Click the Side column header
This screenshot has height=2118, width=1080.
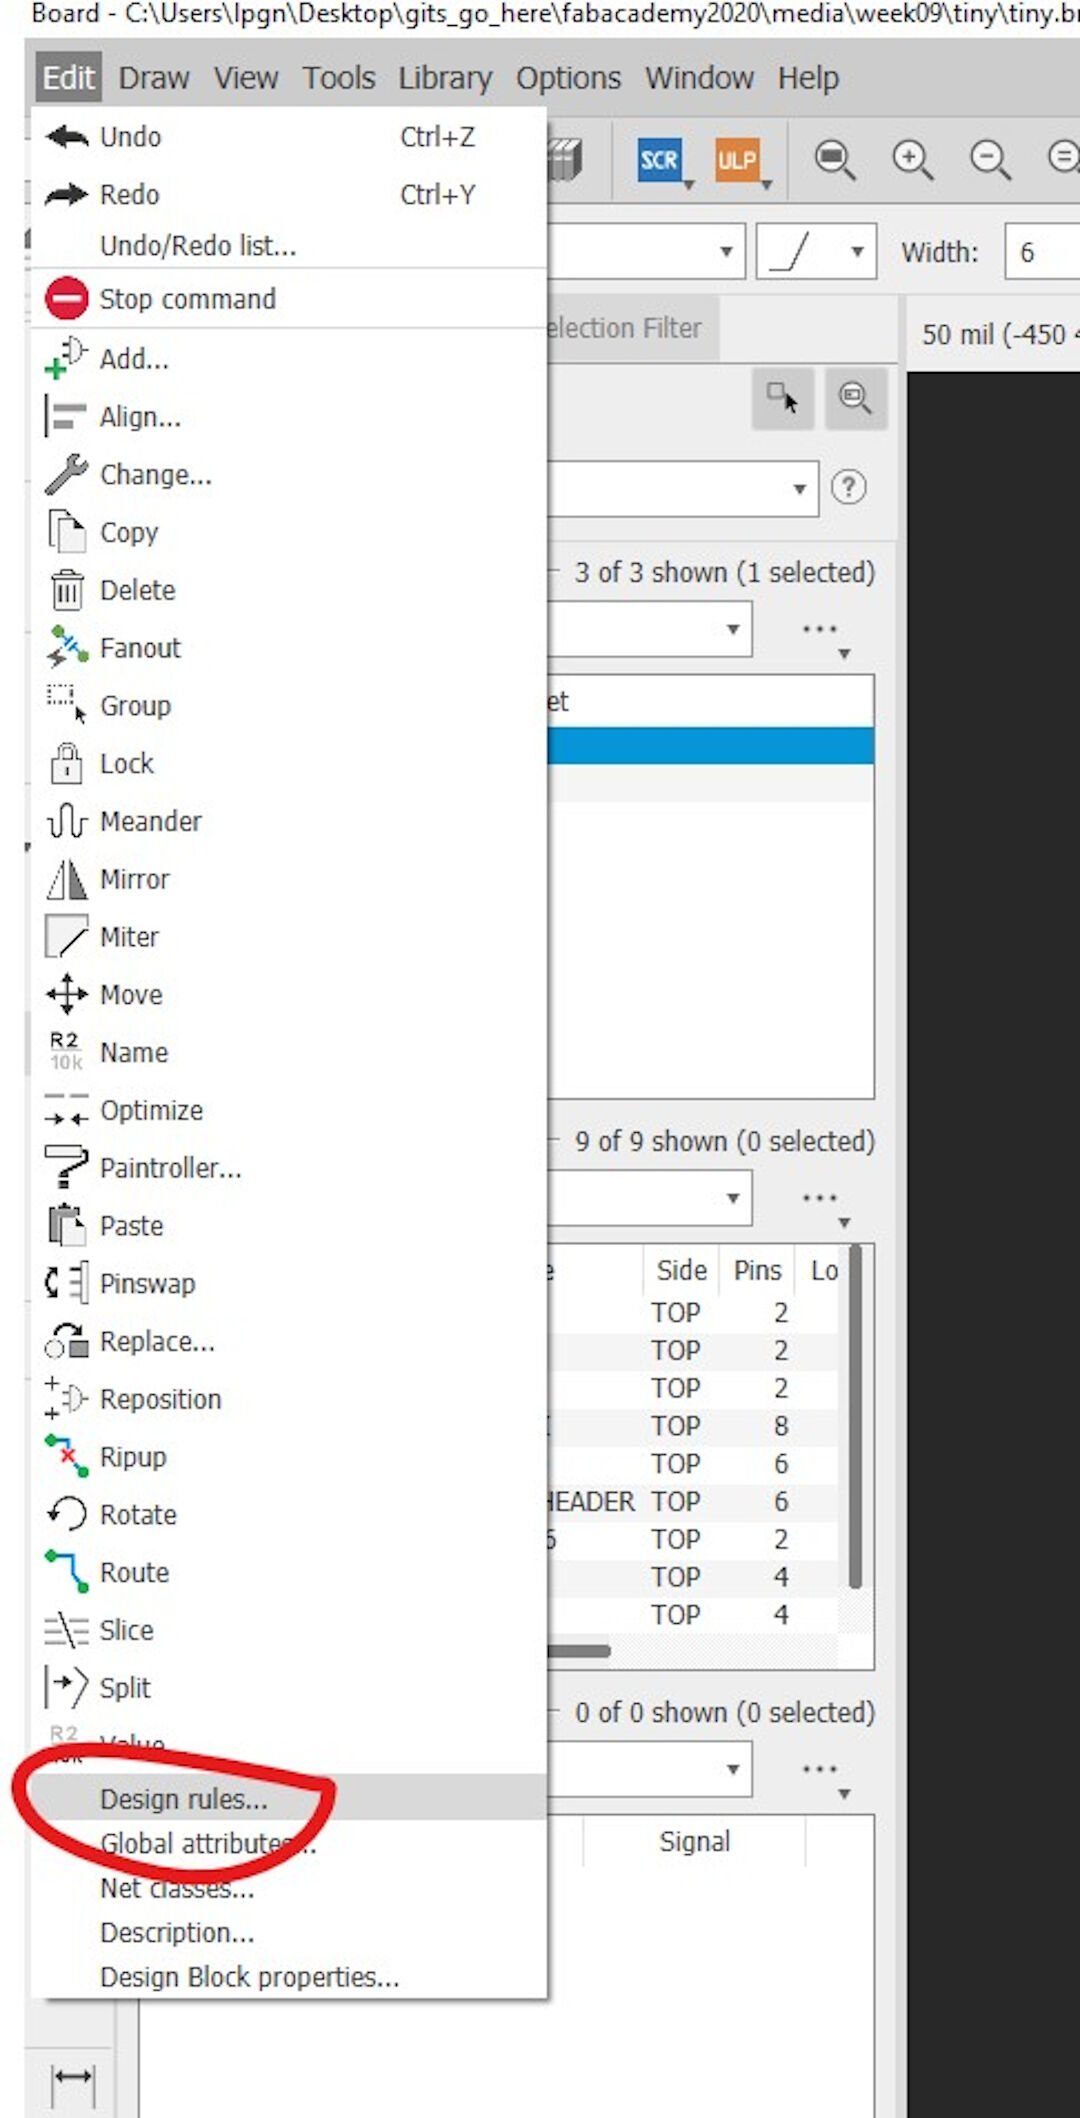681,1270
